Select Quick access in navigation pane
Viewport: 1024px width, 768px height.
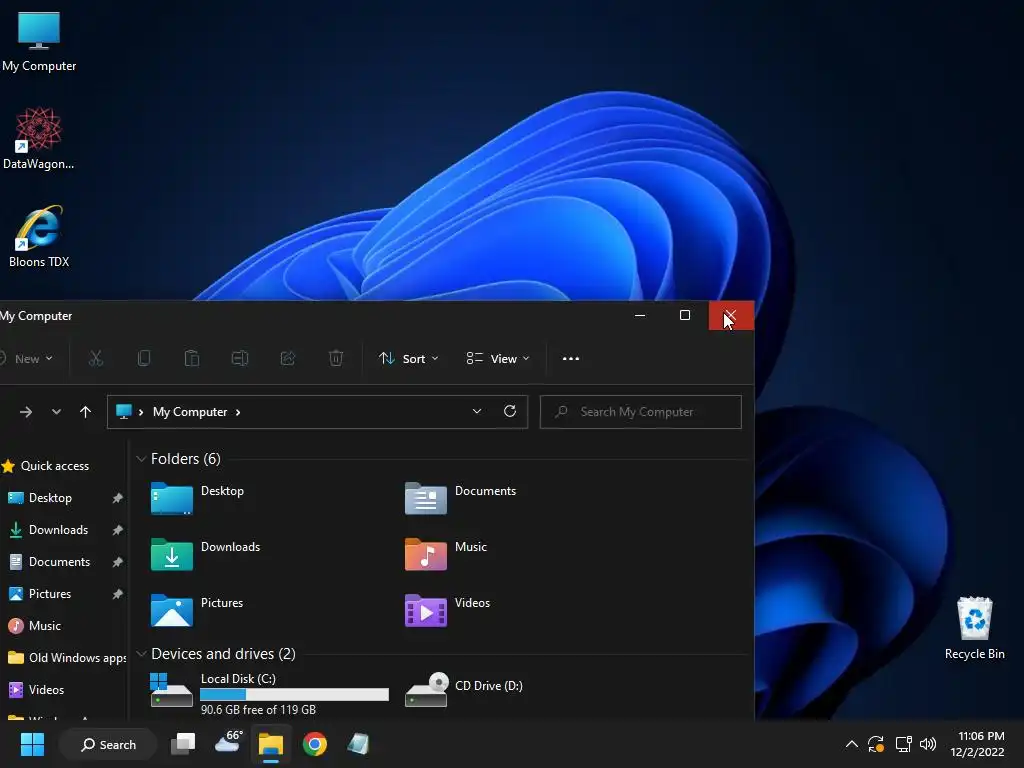tap(46, 466)
